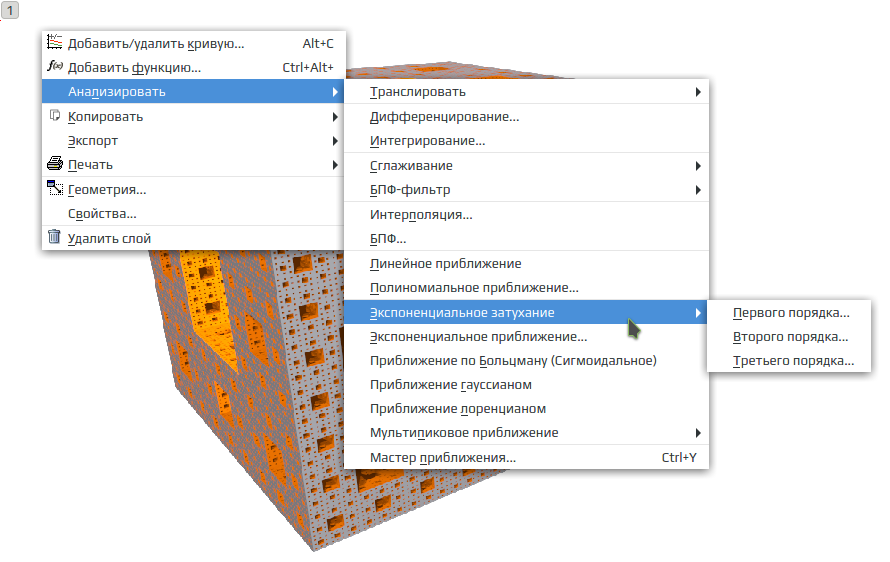Select Интерполяция... entry
This screenshot has width=890, height=562.
tap(527, 215)
